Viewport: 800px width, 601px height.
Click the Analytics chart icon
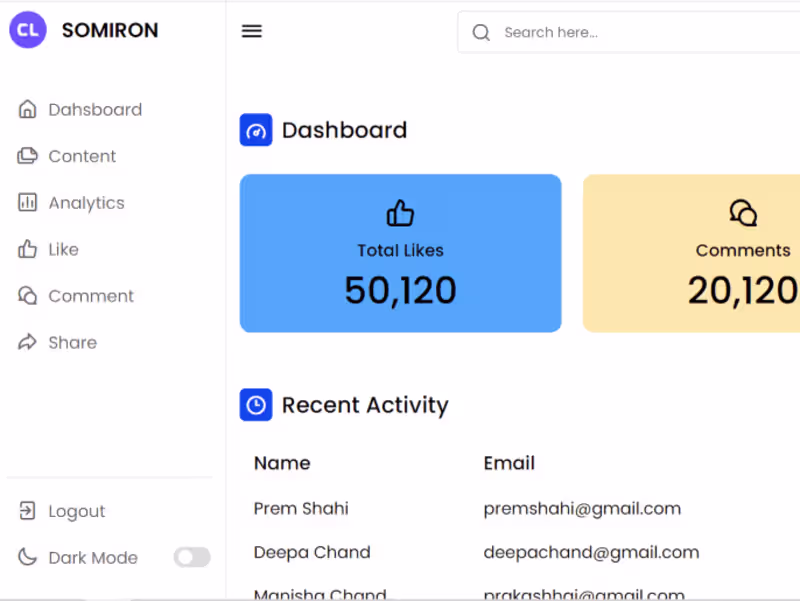click(28, 202)
